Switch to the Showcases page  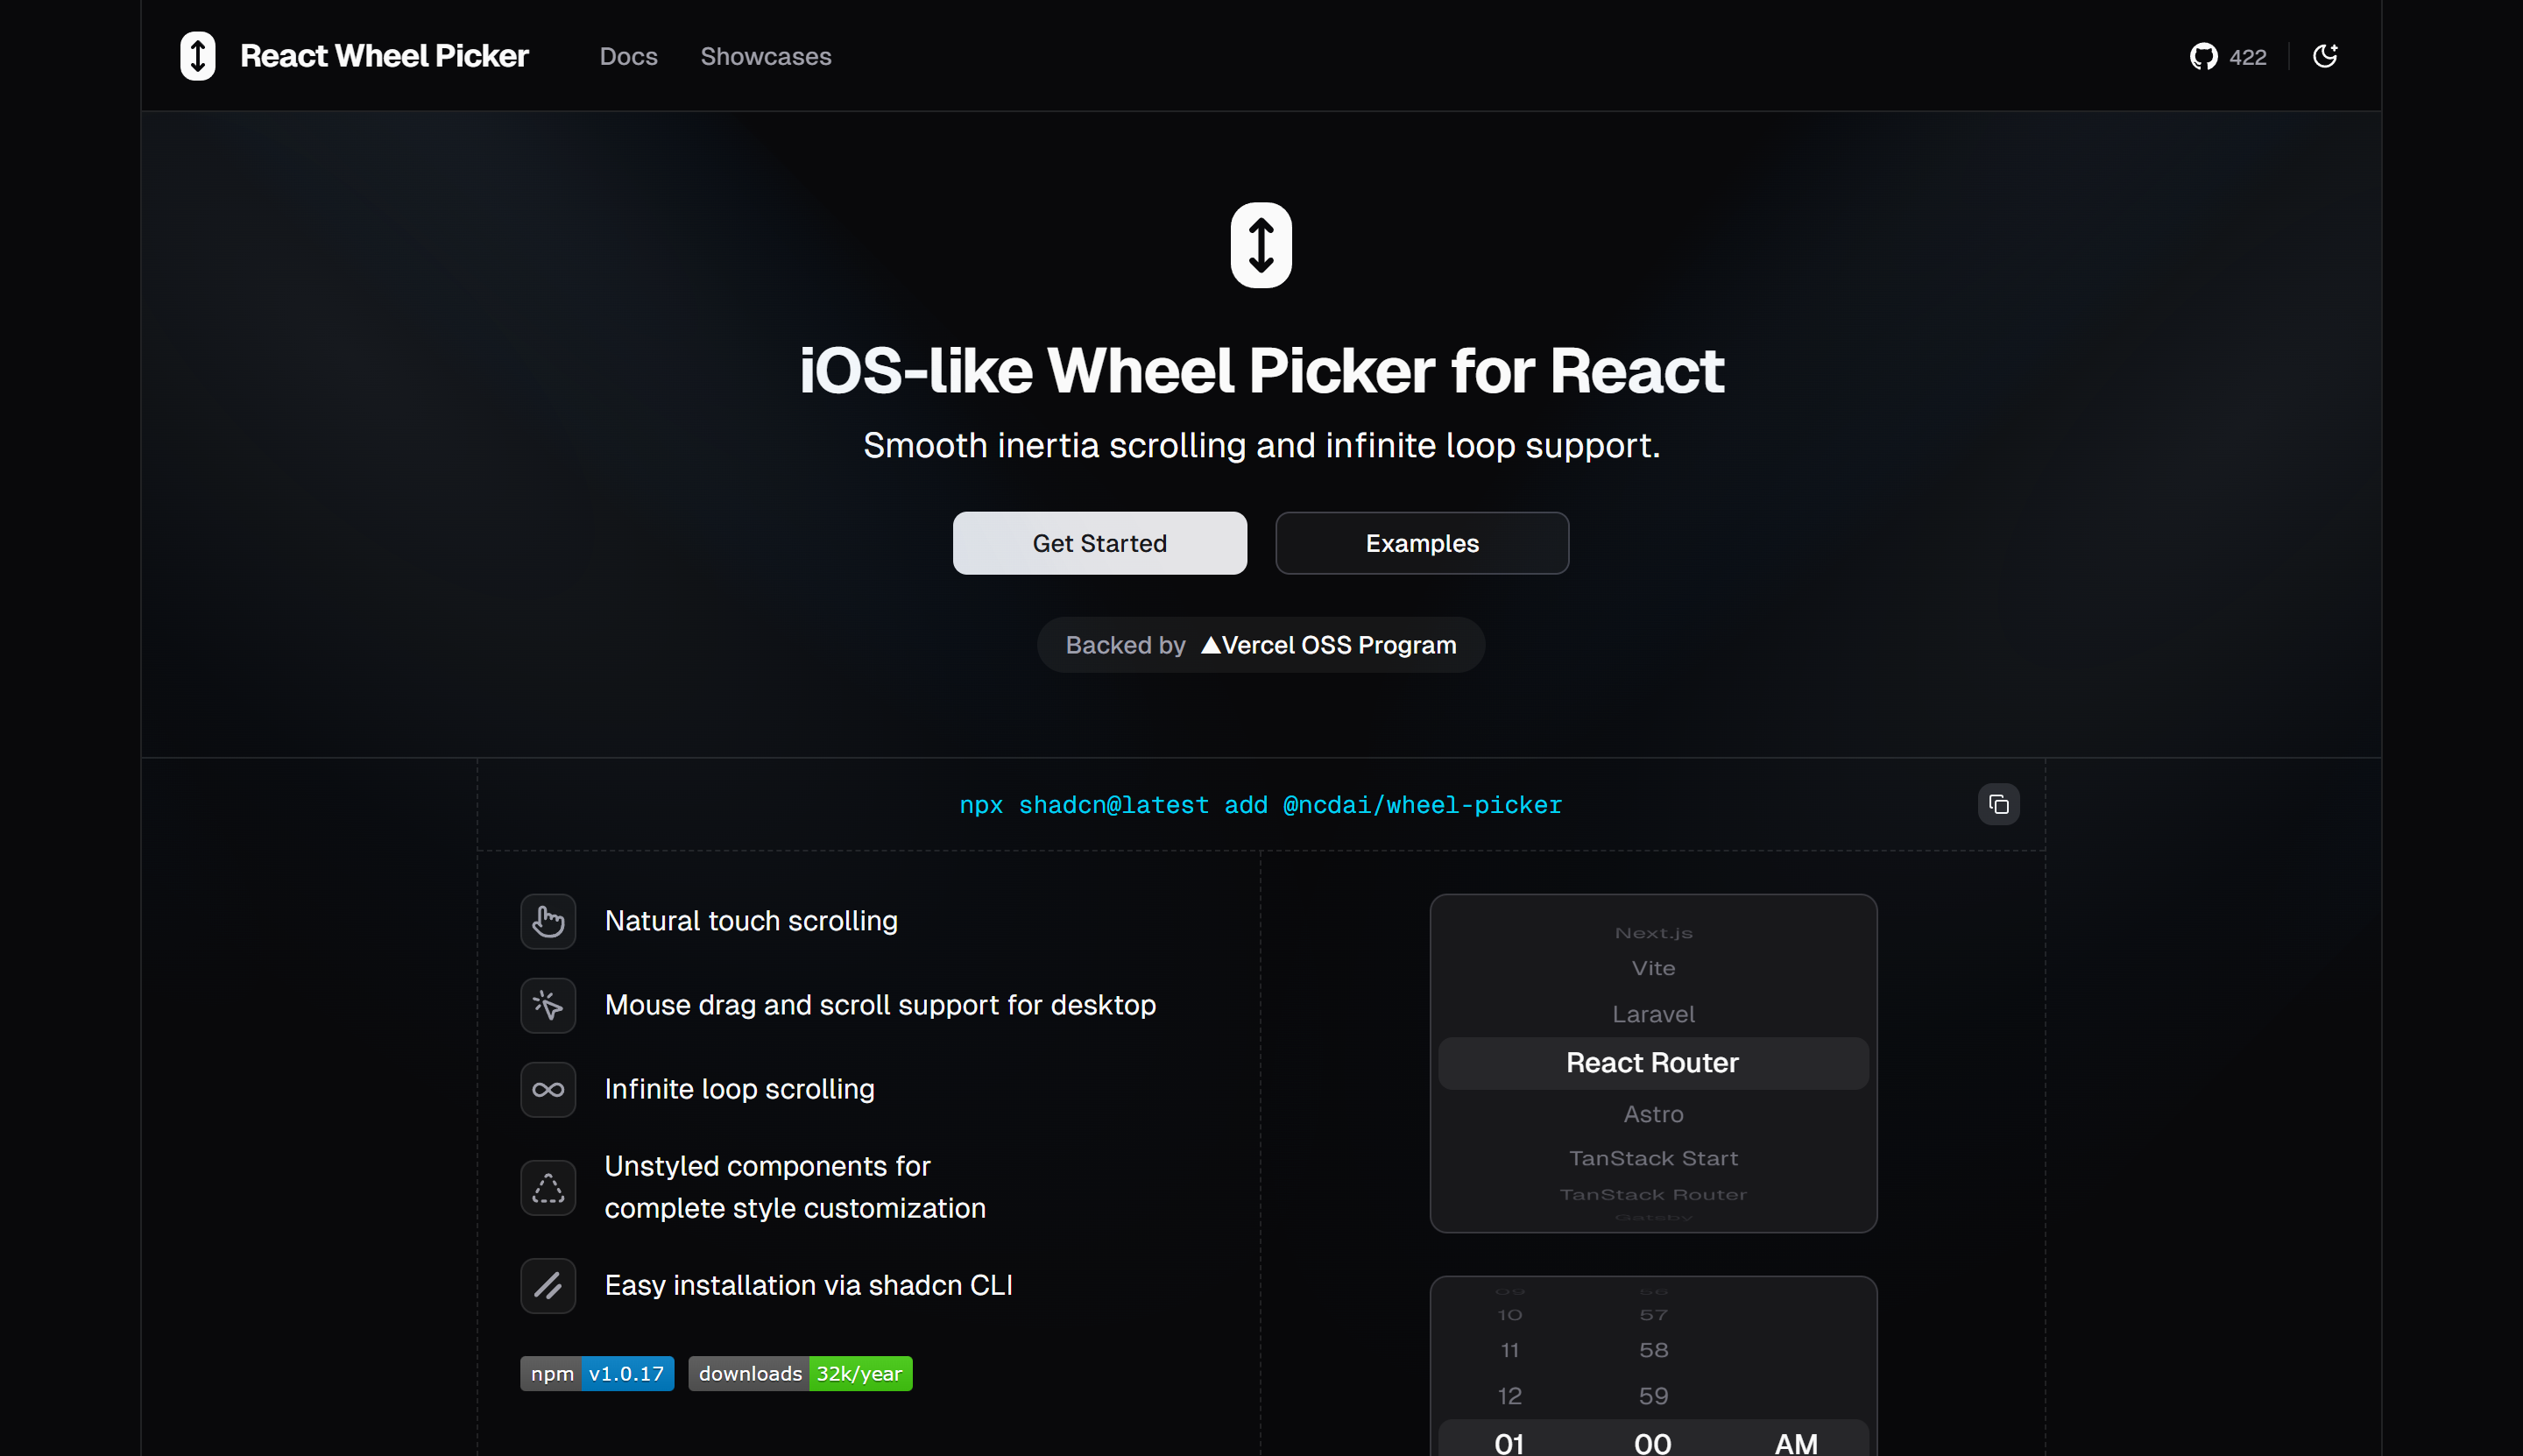coord(766,56)
